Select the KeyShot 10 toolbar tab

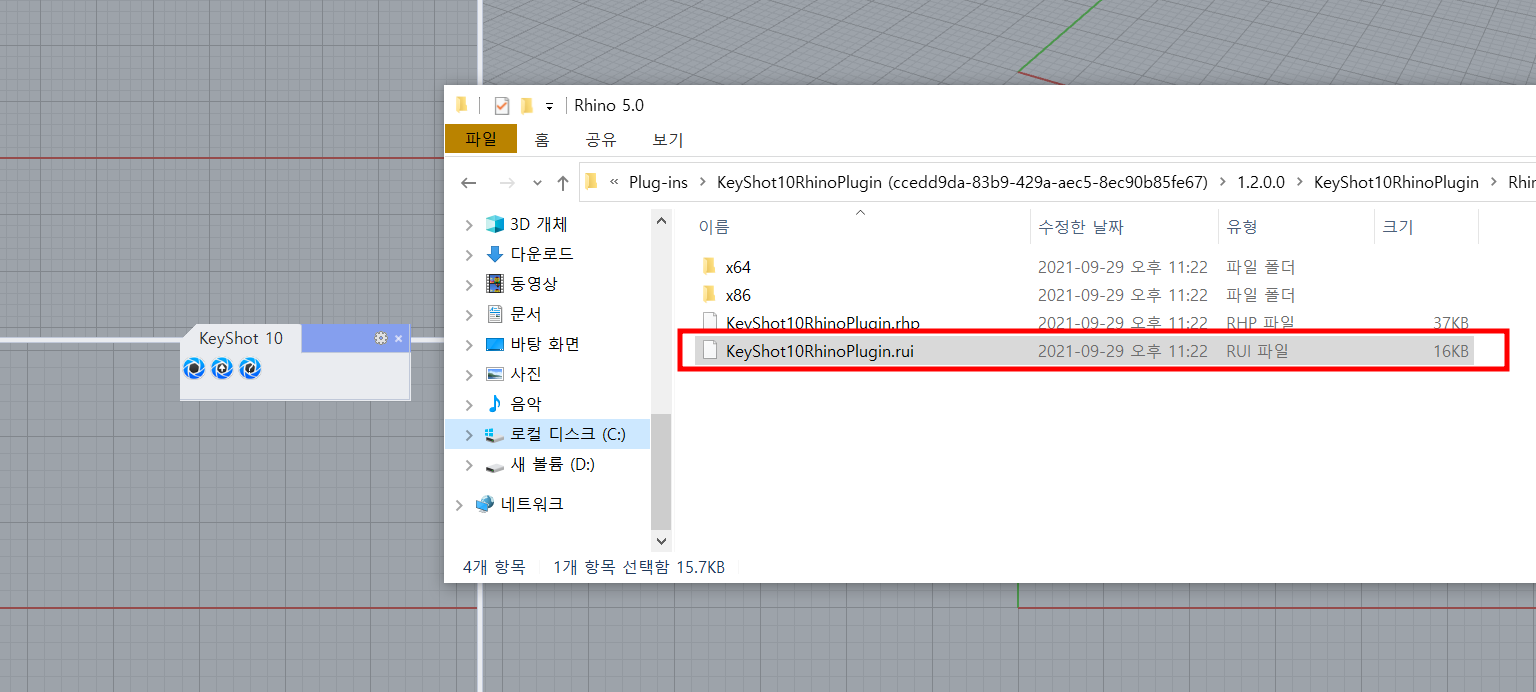(241, 338)
